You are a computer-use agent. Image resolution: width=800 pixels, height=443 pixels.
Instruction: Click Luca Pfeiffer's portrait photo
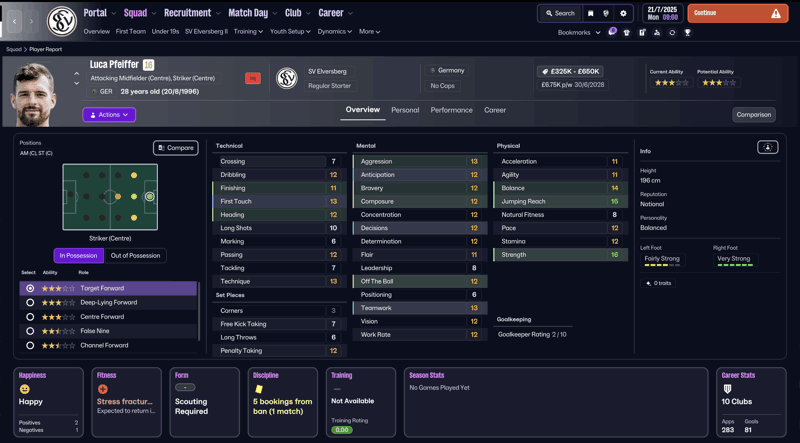(x=33, y=95)
